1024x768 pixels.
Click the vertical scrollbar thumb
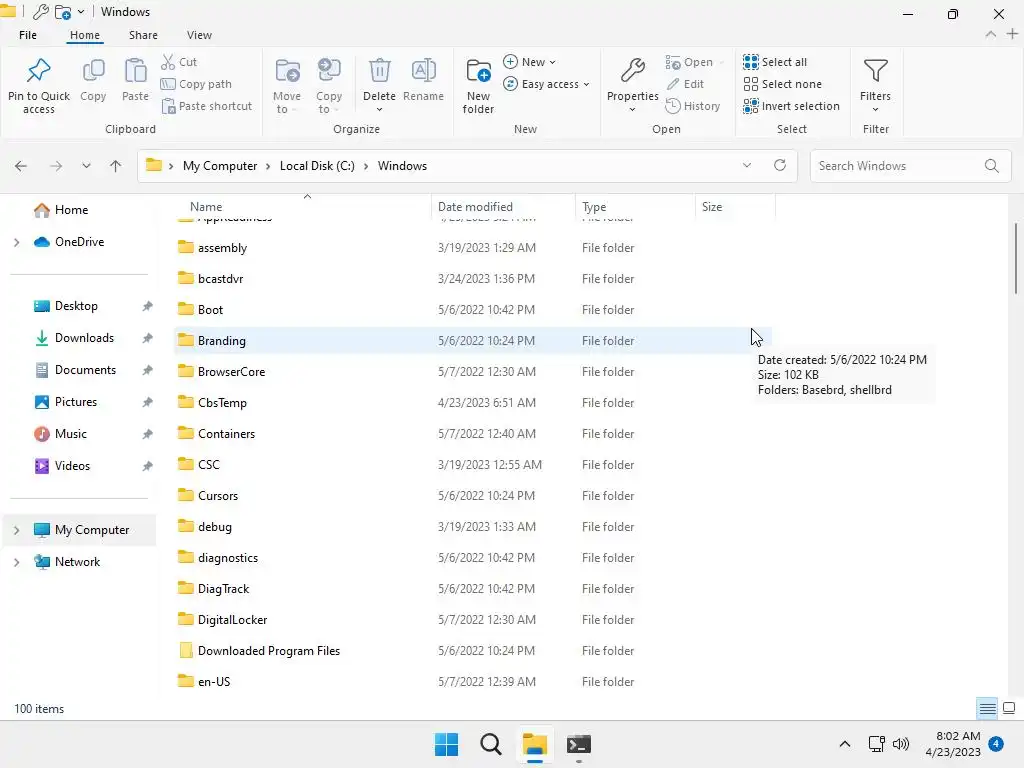[x=1016, y=259]
